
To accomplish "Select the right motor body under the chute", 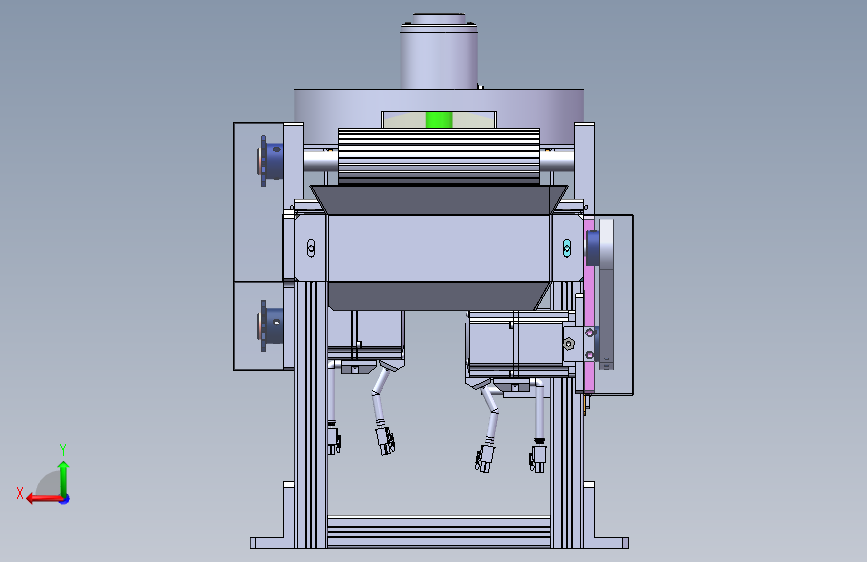I will [x=515, y=343].
